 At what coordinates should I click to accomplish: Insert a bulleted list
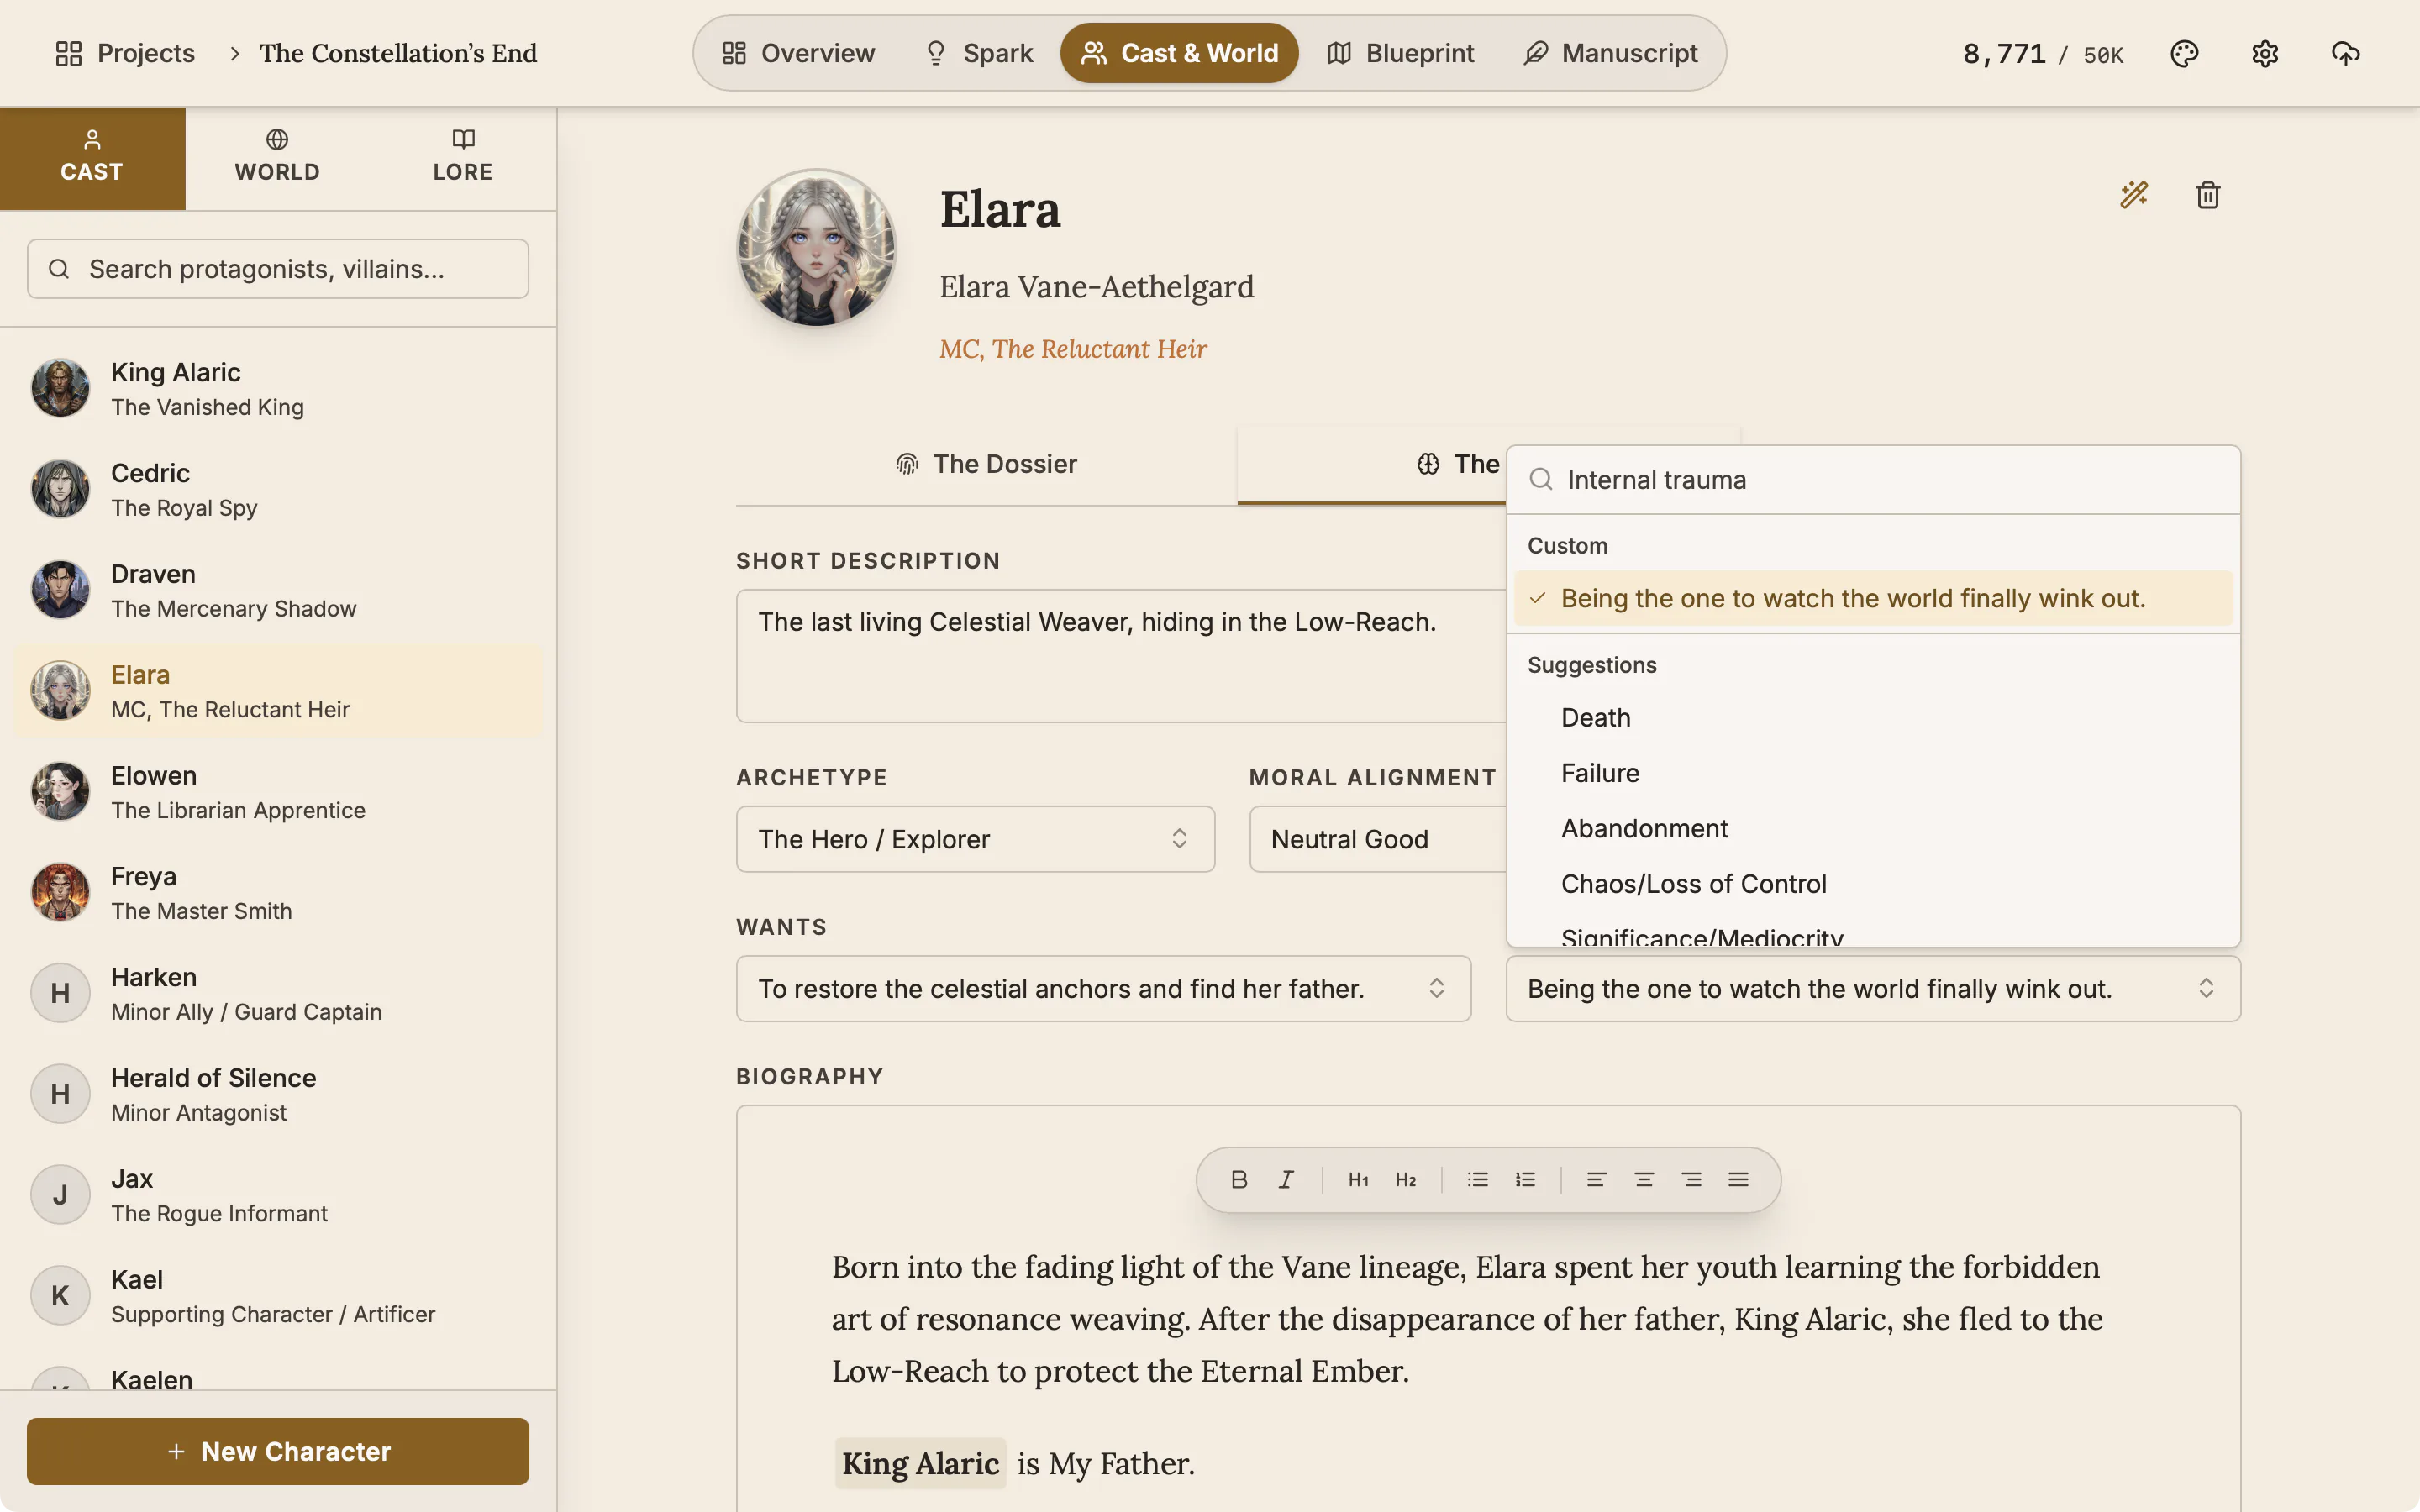tap(1478, 1179)
